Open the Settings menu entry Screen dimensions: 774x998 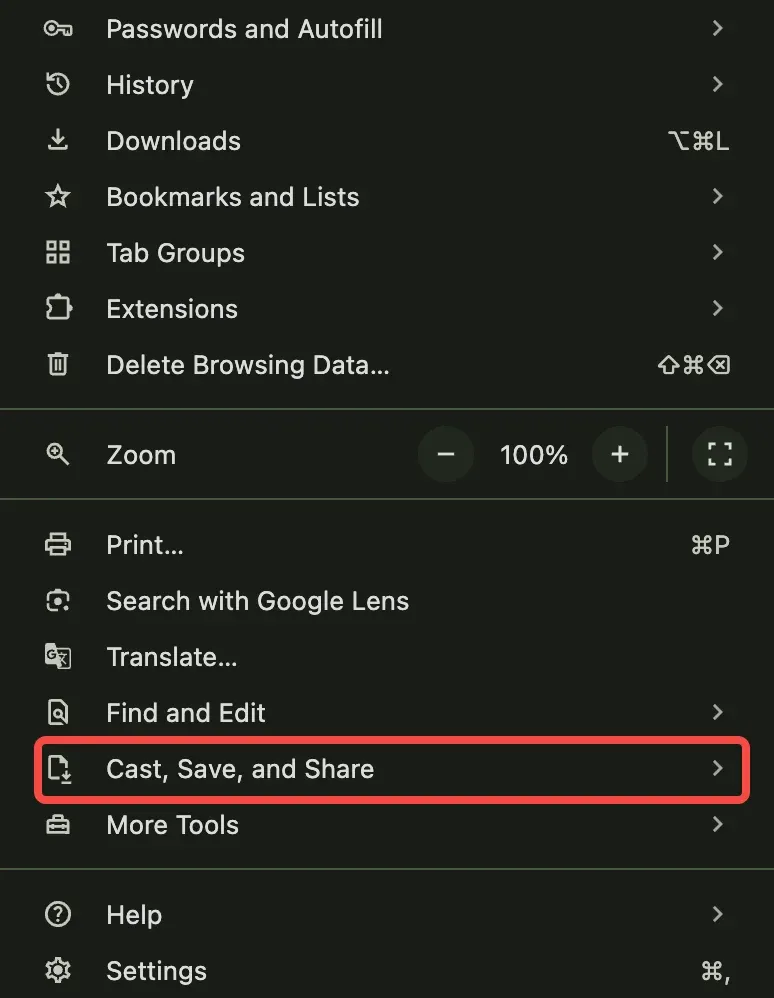tap(387, 971)
